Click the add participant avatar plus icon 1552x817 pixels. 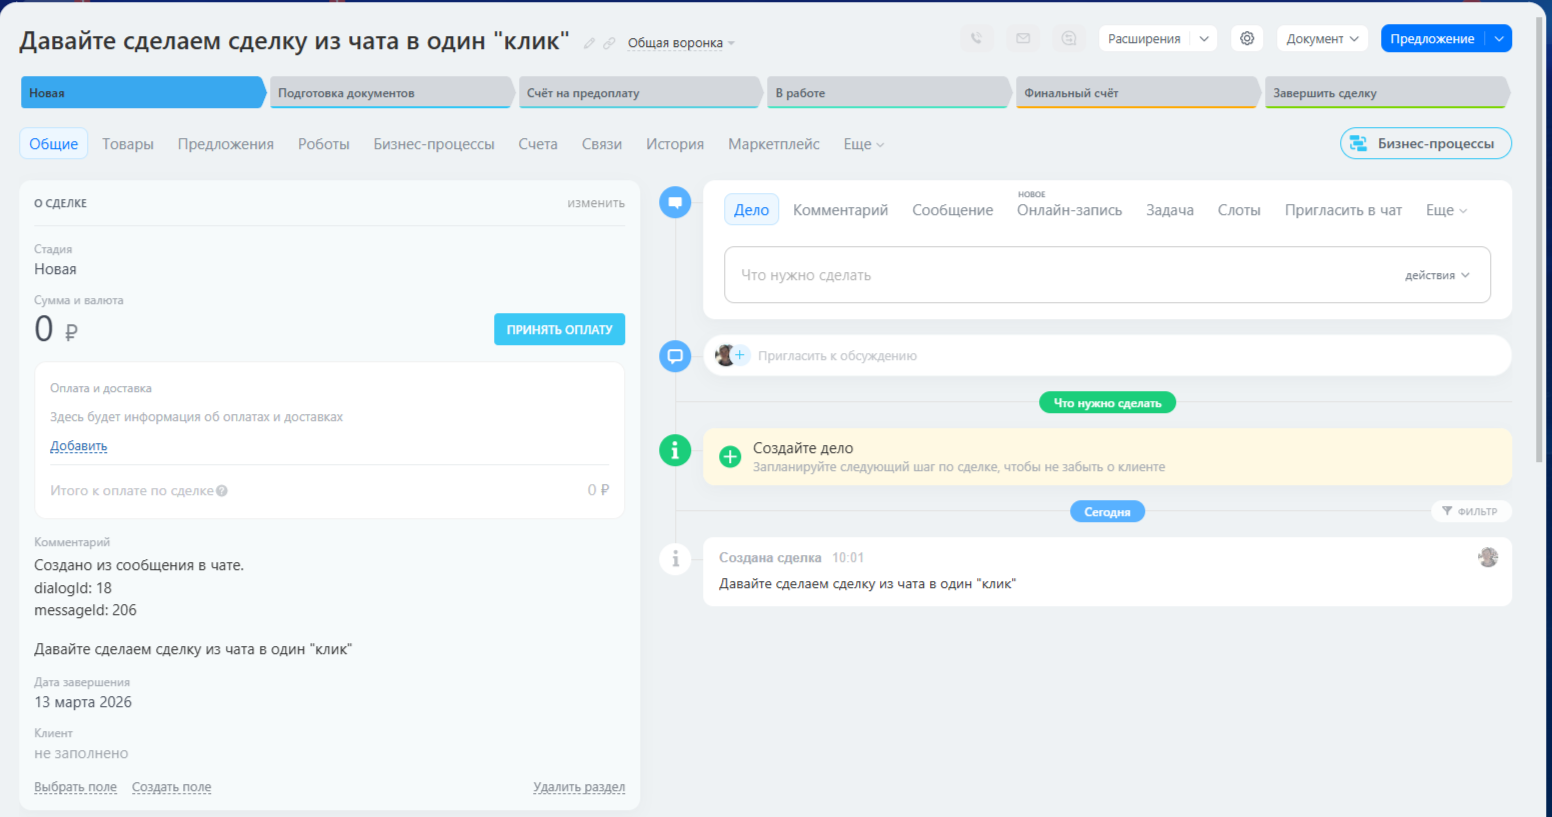(740, 355)
